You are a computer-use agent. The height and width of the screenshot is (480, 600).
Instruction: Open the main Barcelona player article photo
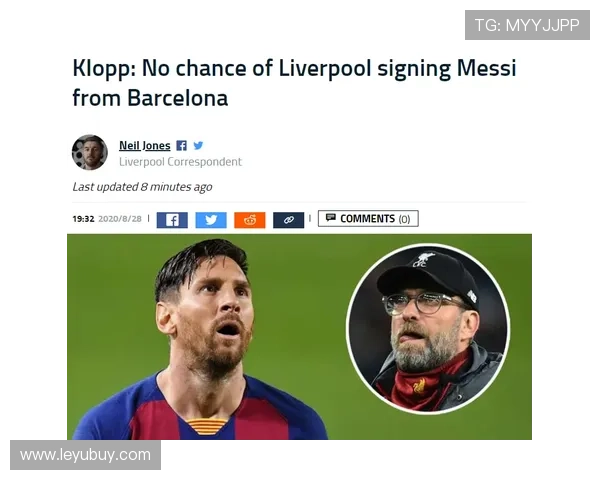[x=207, y=337]
